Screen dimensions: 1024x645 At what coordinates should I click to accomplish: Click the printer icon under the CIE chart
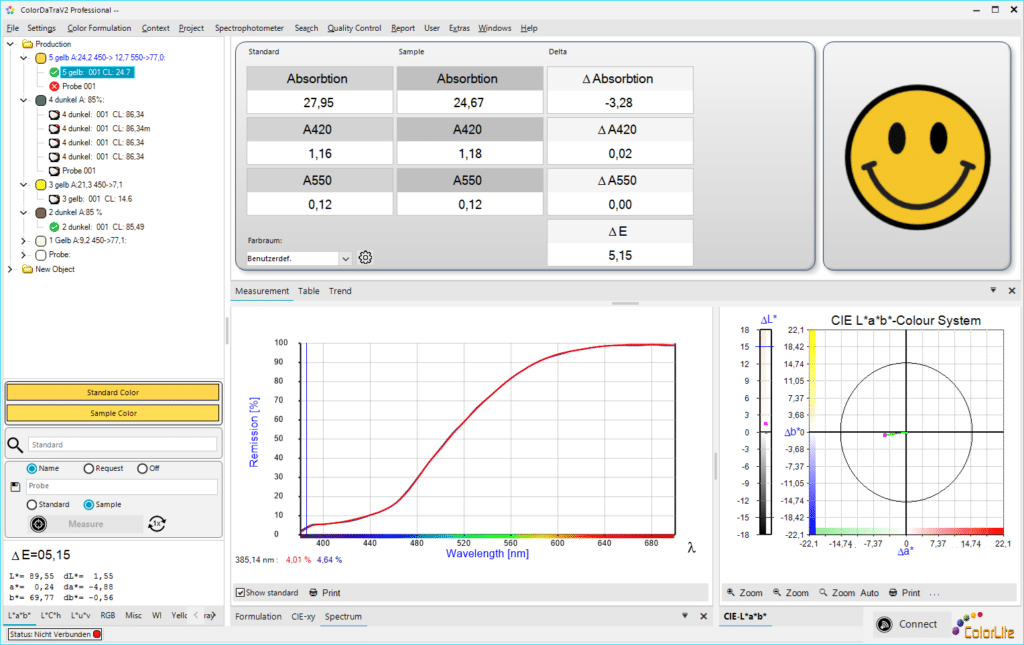coord(893,593)
